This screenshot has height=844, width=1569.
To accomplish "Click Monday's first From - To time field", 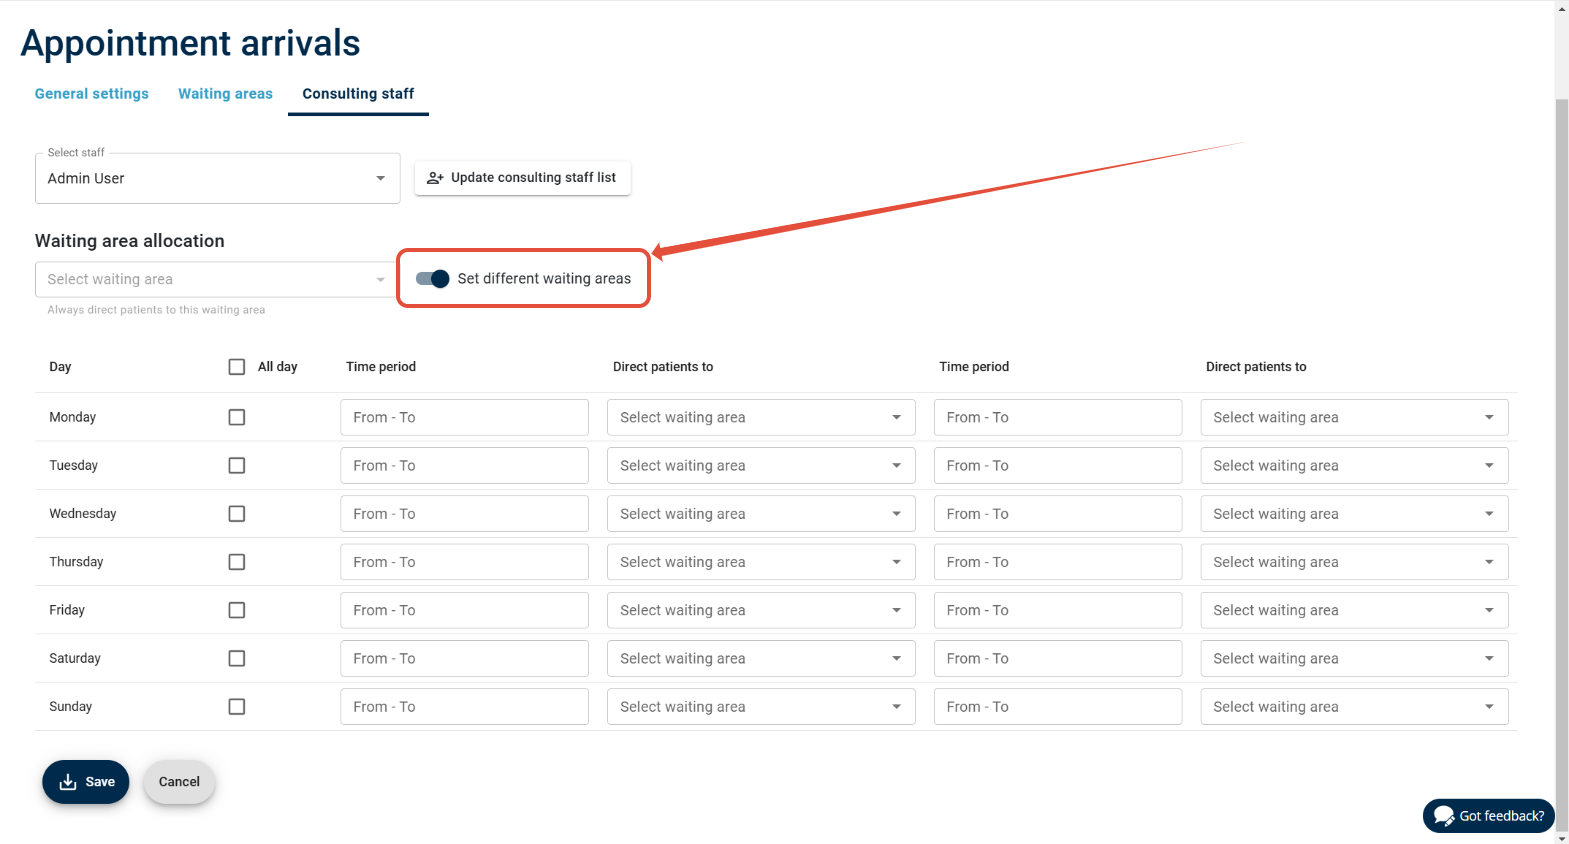I will (464, 417).
